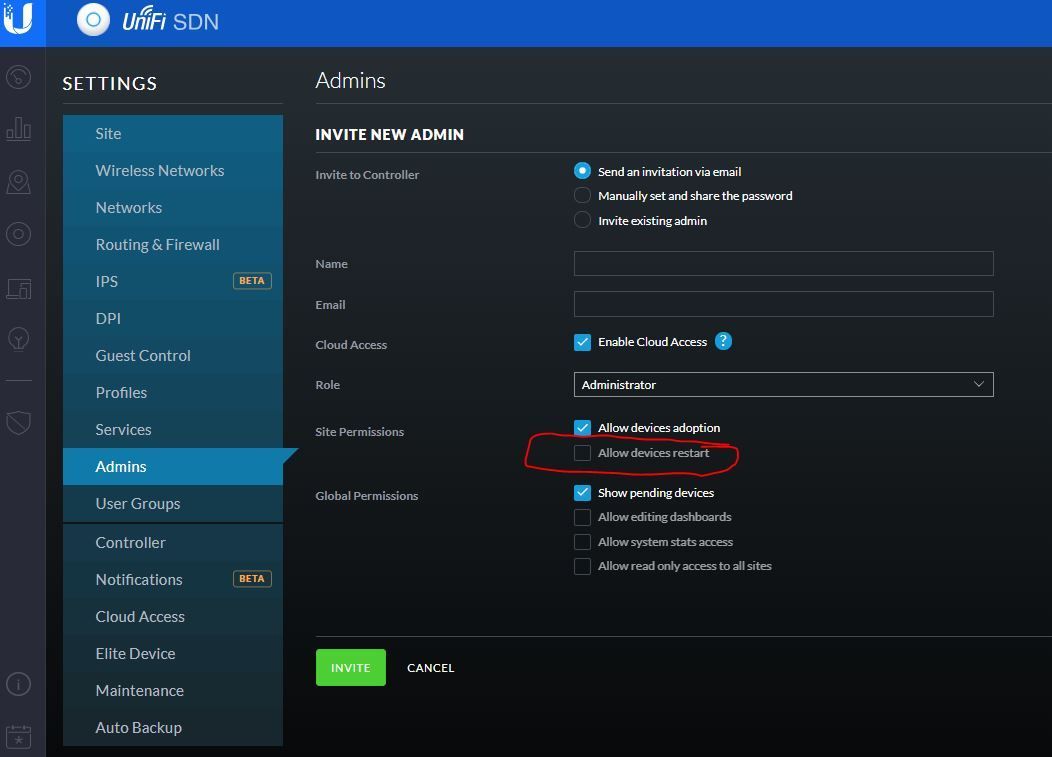
Task: Select Manually set and share the password
Action: click(x=582, y=196)
